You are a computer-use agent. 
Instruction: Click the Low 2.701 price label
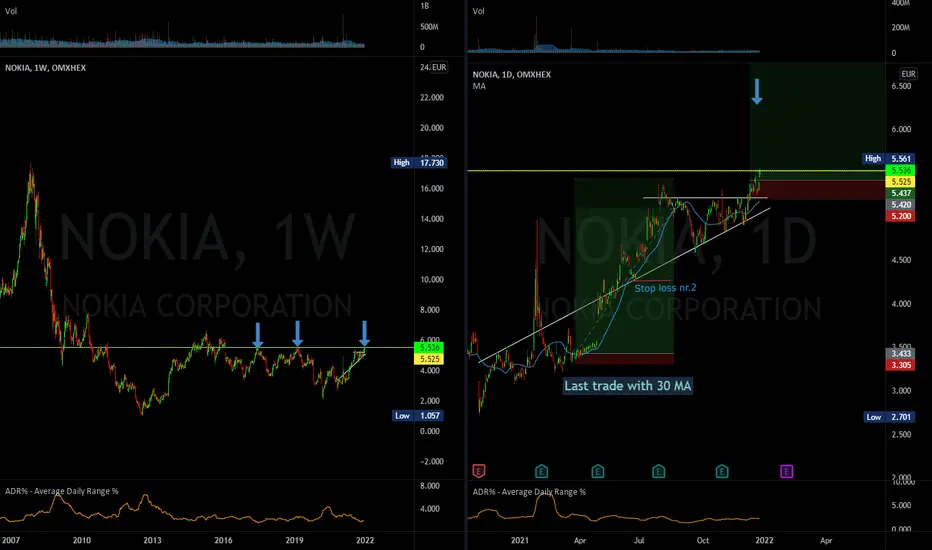pos(889,417)
